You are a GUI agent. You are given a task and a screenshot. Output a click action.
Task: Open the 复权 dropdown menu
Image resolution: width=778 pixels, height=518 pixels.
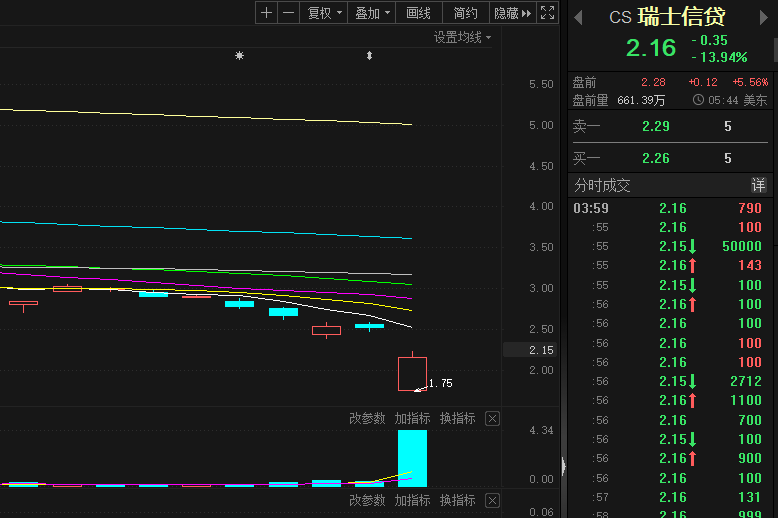point(324,13)
